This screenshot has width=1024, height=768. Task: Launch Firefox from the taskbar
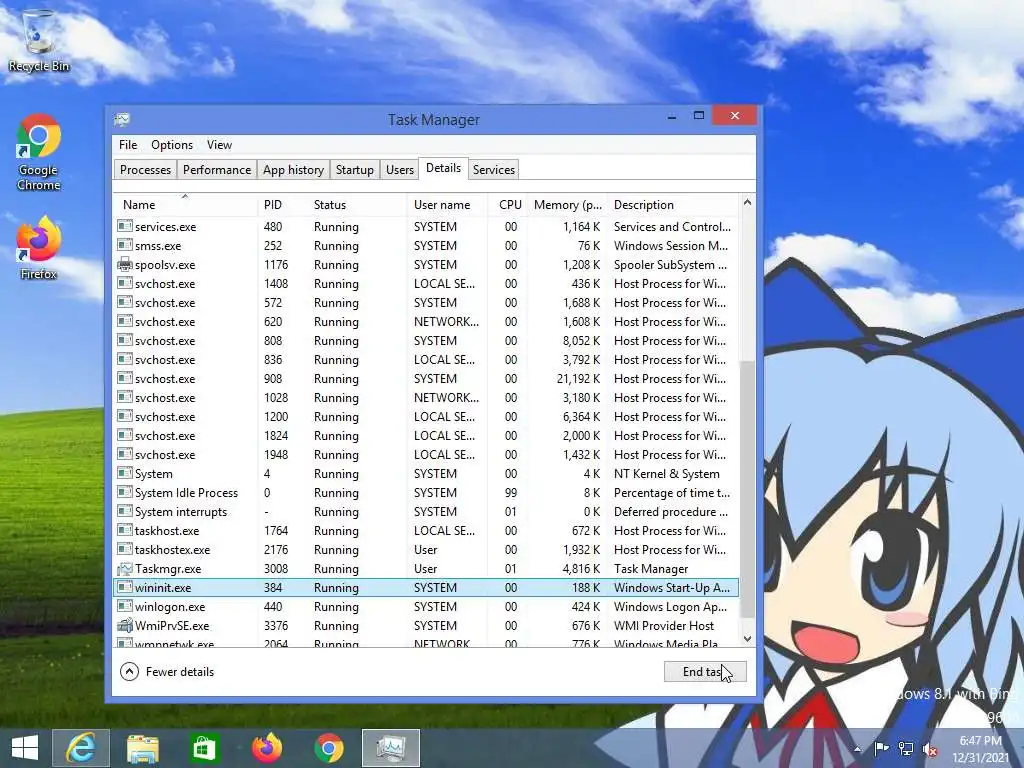(266, 748)
